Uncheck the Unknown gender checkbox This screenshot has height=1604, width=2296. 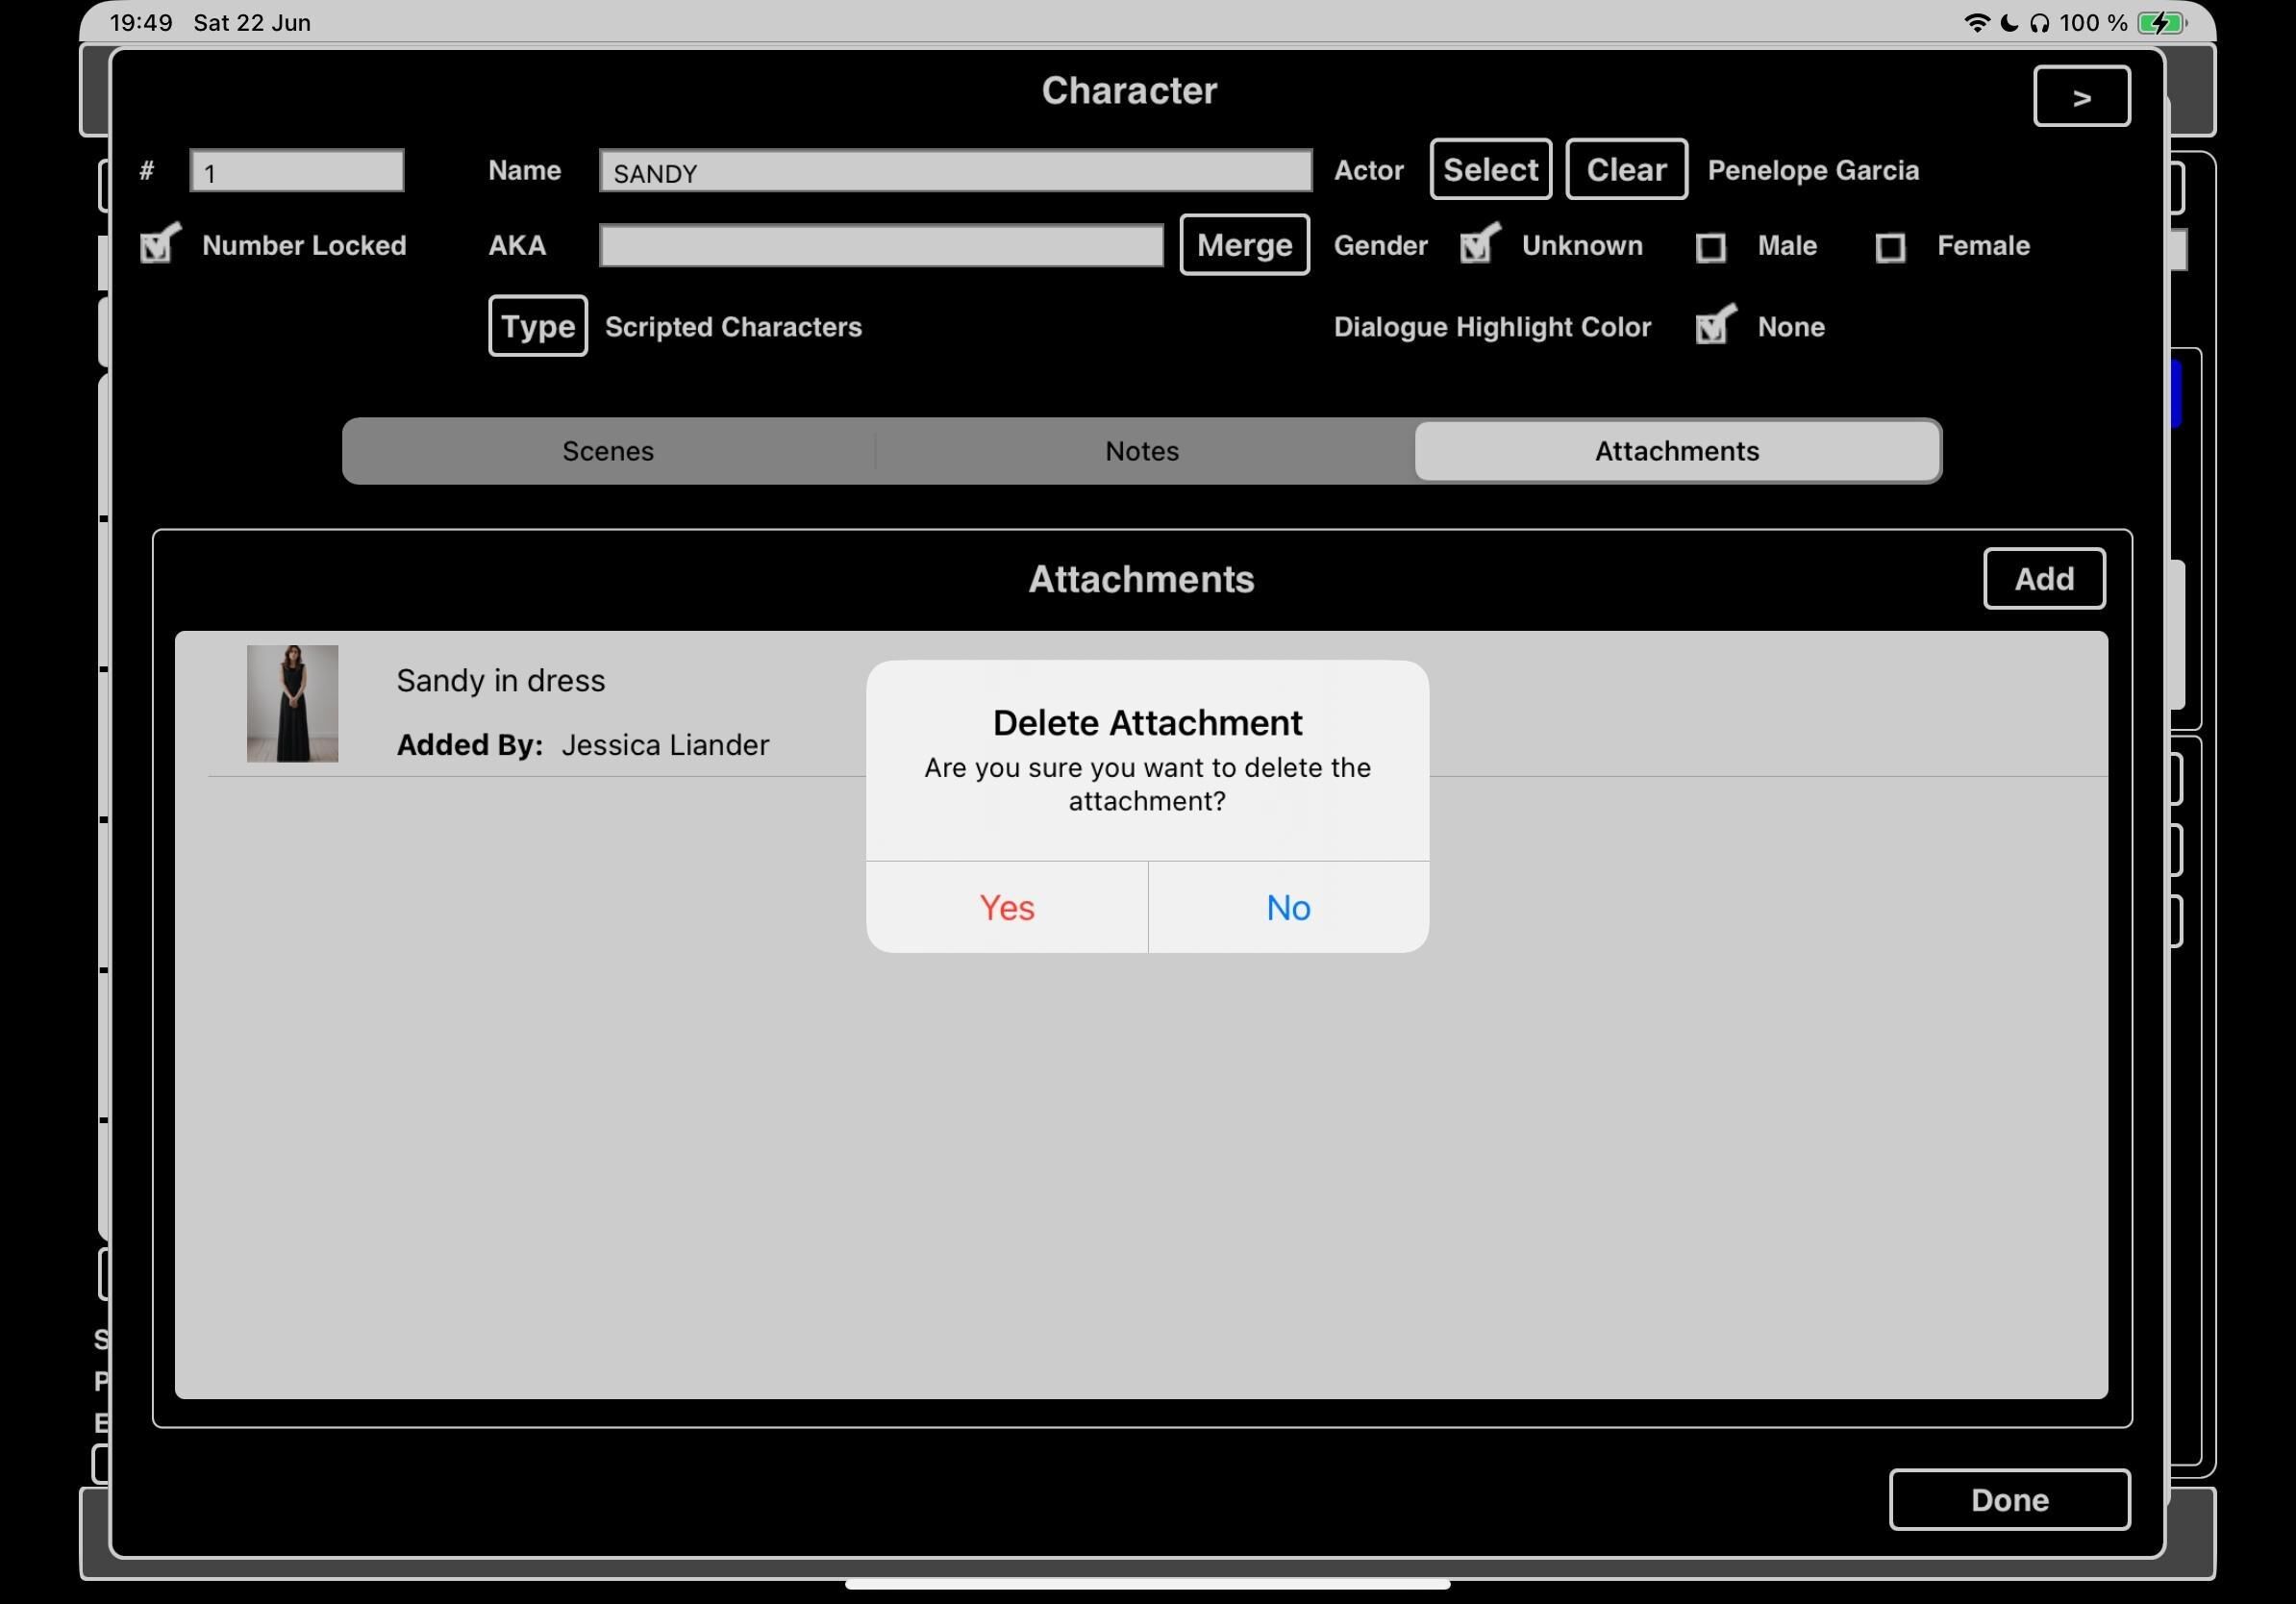tap(1478, 245)
